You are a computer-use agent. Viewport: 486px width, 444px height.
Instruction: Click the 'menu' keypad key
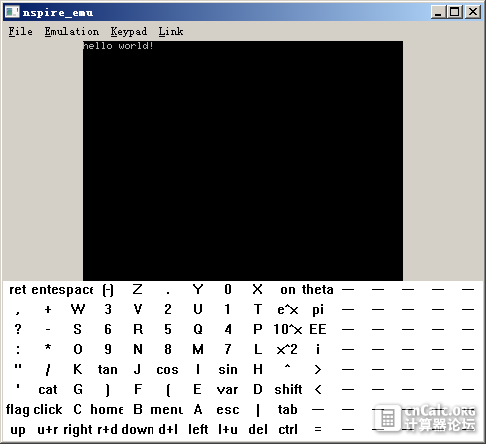tap(167, 409)
